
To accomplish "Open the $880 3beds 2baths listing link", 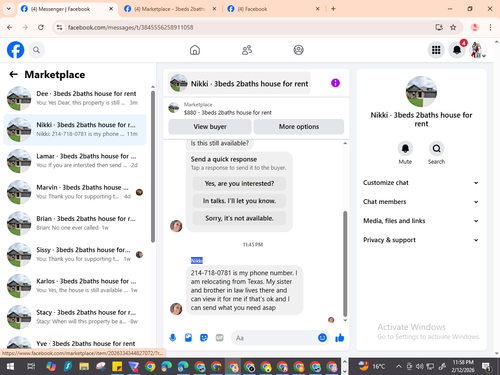I will pos(228,113).
